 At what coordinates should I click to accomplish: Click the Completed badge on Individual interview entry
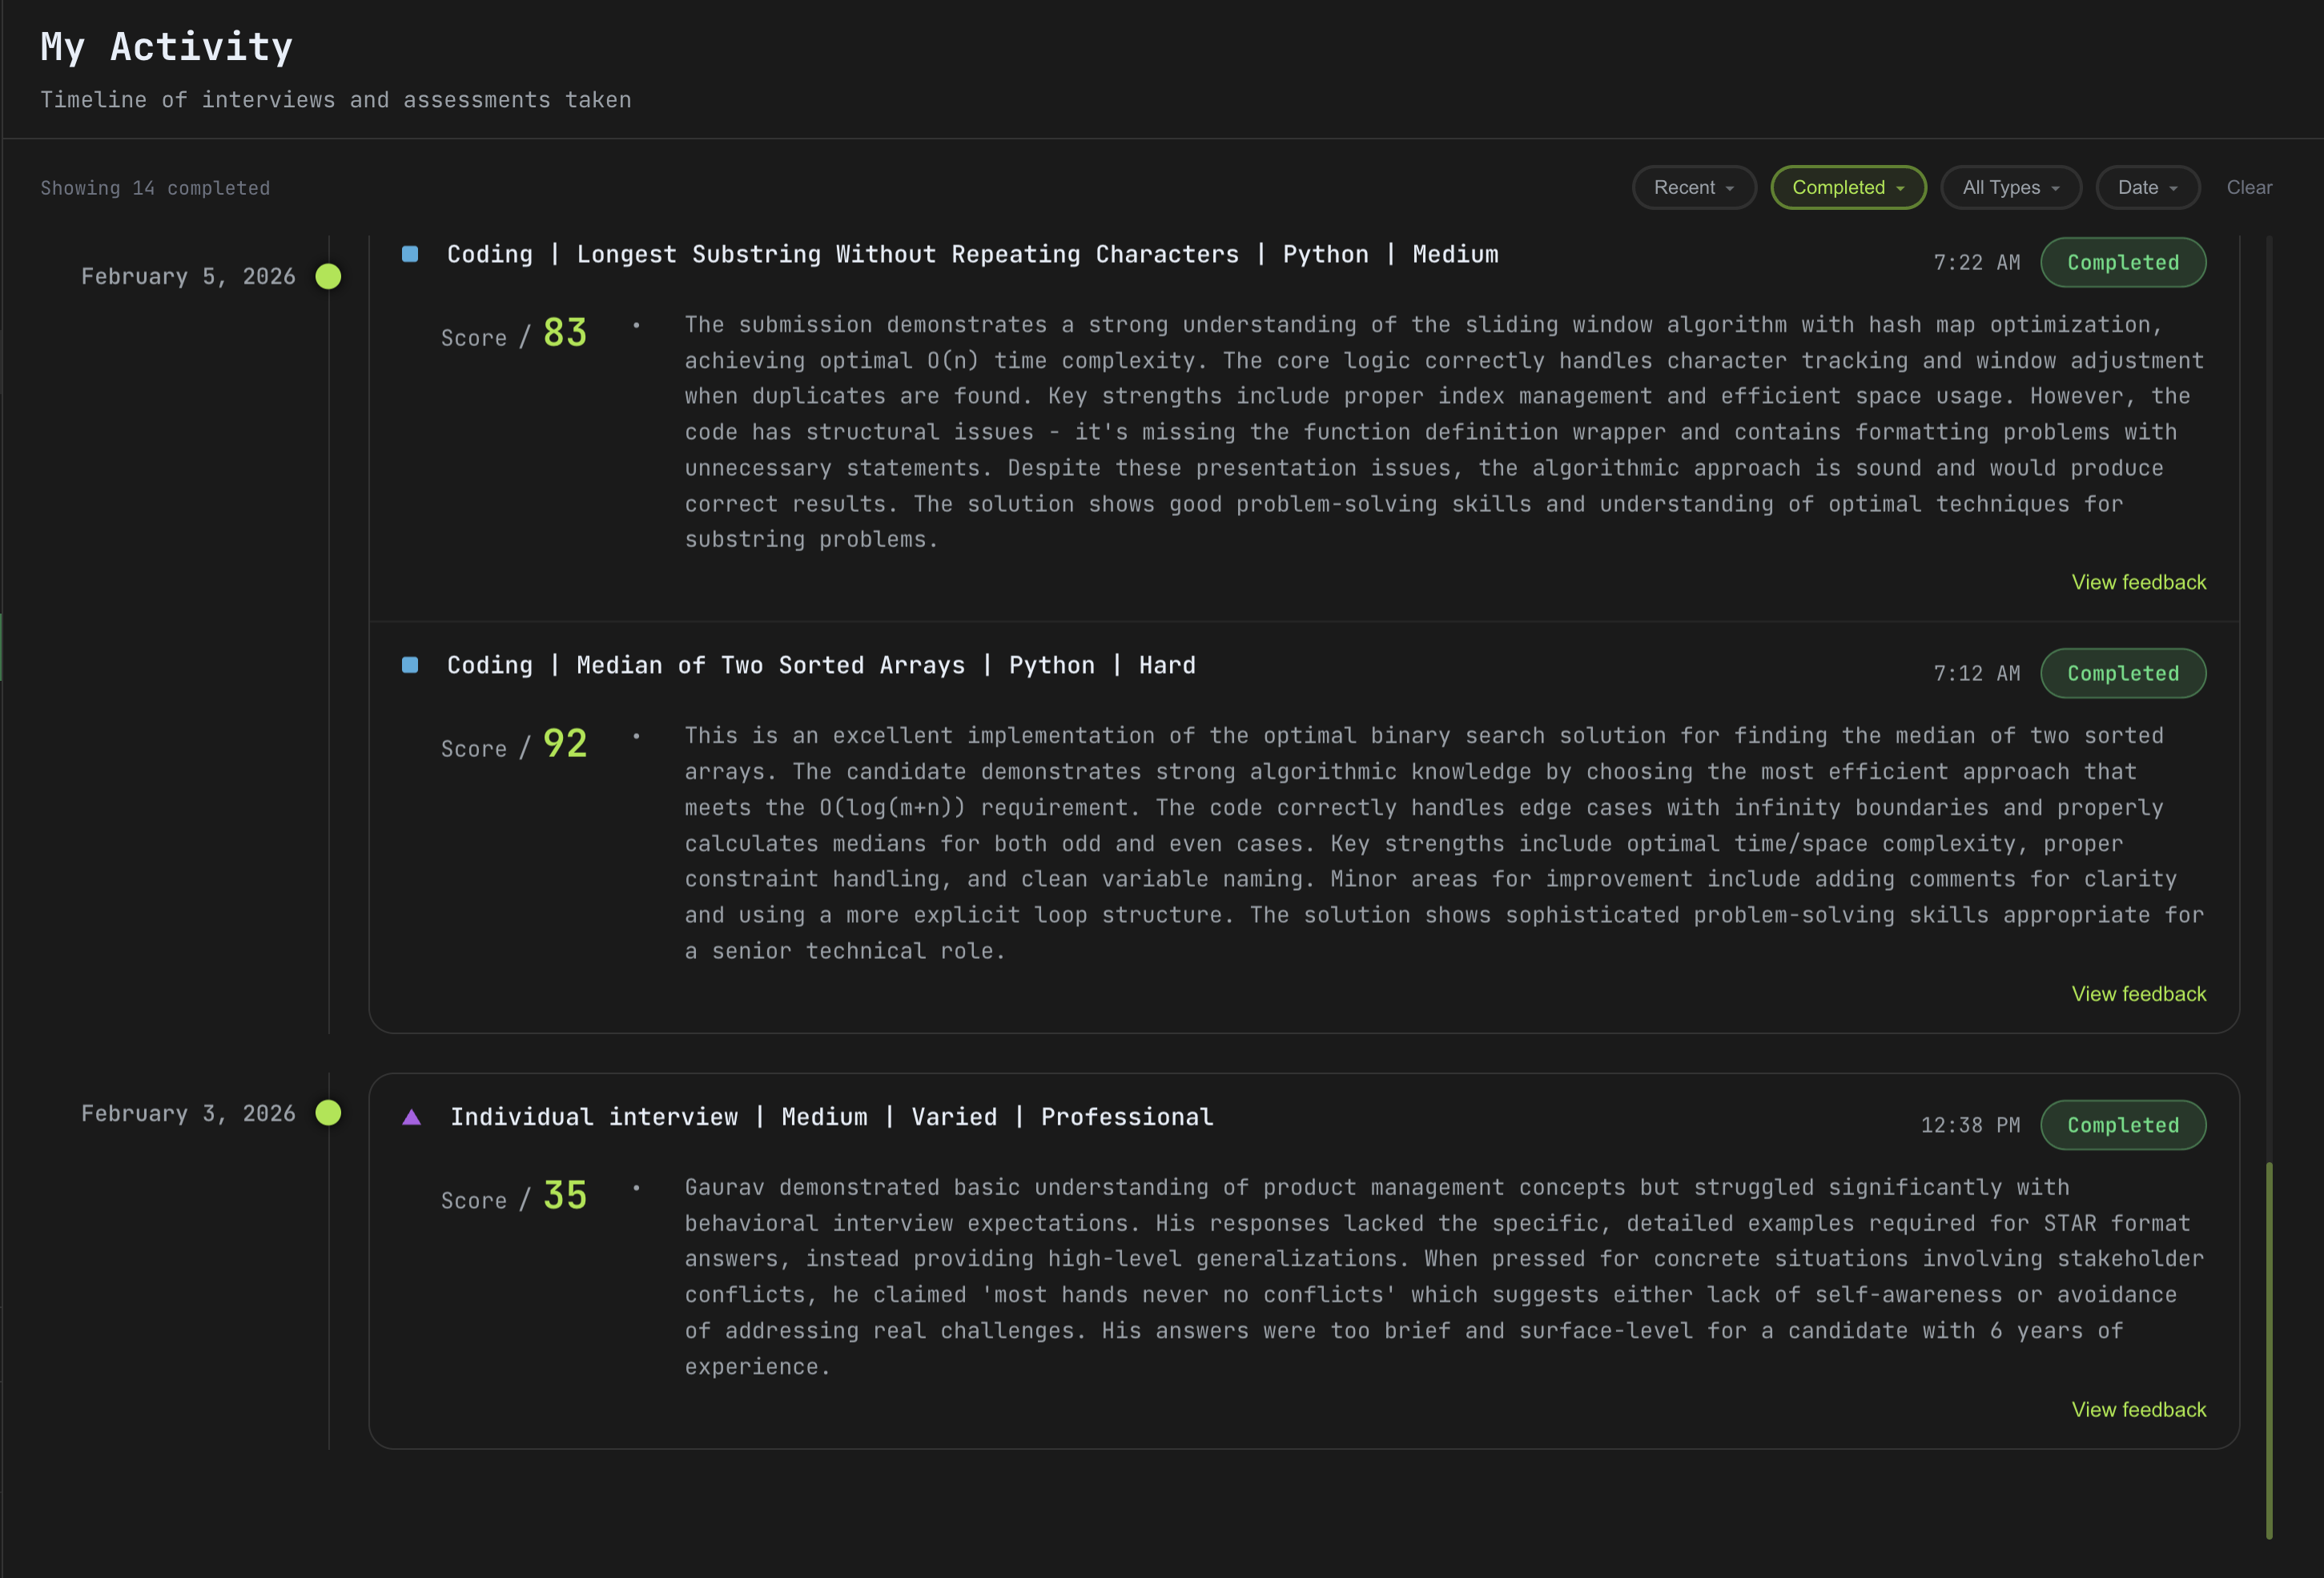[2123, 1125]
